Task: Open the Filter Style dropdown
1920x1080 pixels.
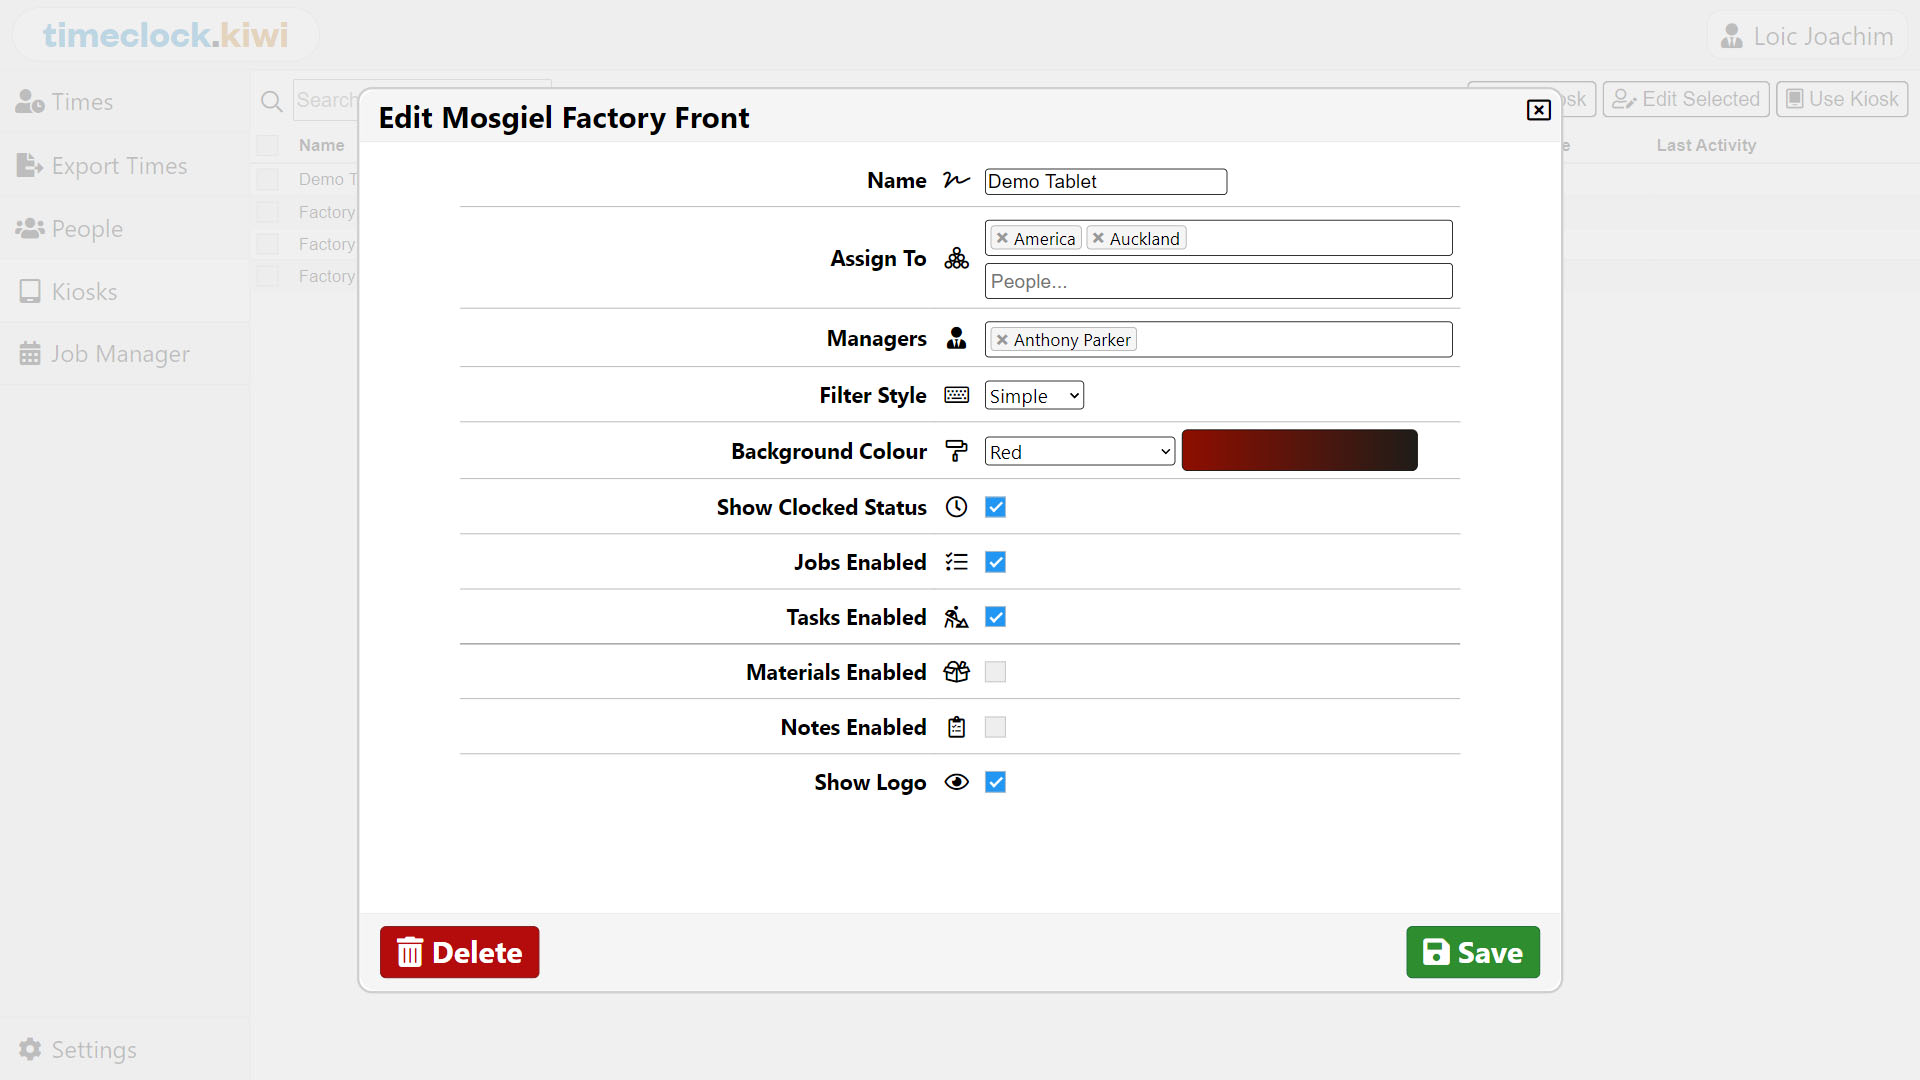Action: tap(1033, 395)
